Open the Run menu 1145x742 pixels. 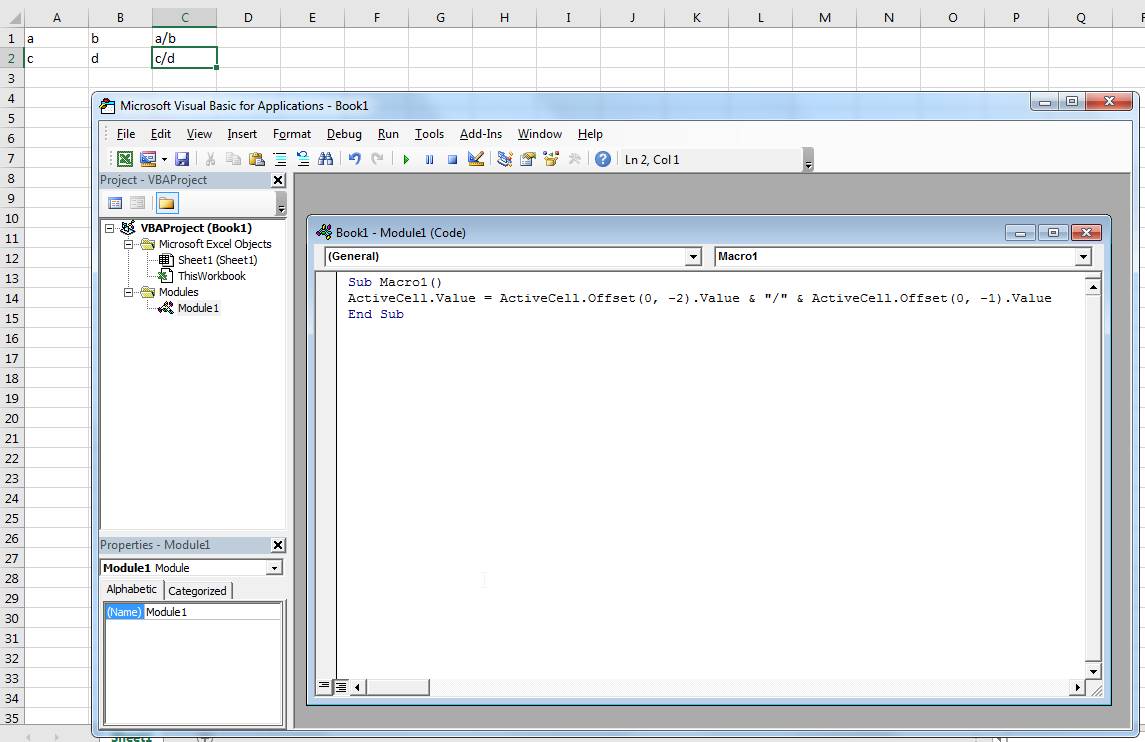pos(388,134)
